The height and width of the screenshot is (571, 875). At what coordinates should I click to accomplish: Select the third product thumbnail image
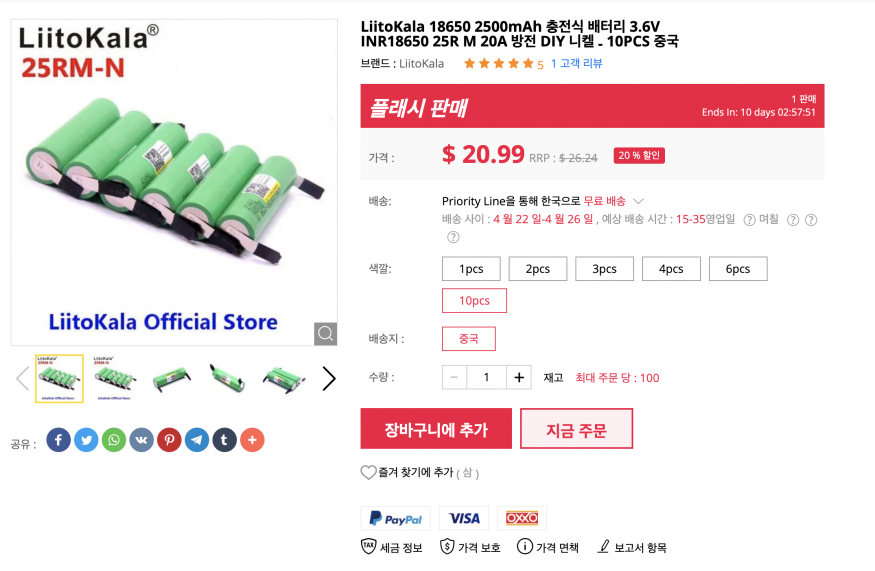pyautogui.click(x=172, y=378)
